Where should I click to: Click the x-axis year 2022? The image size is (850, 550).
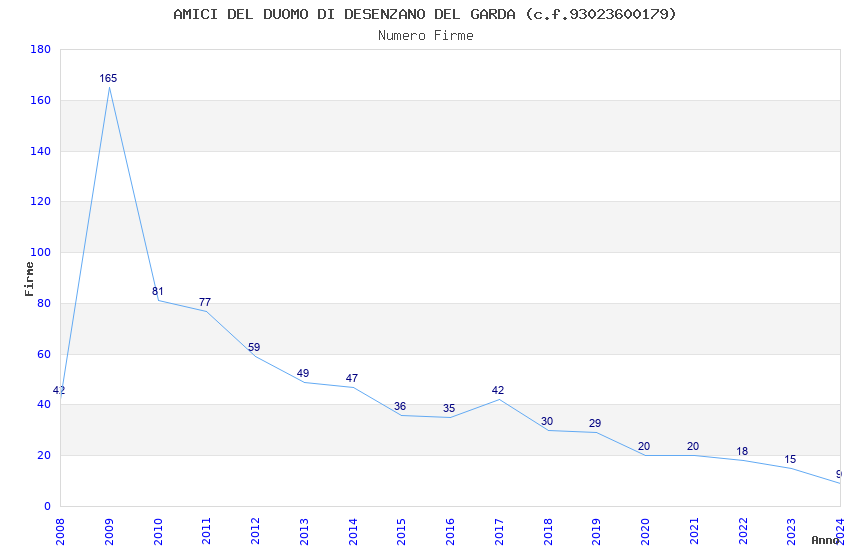[x=743, y=531]
